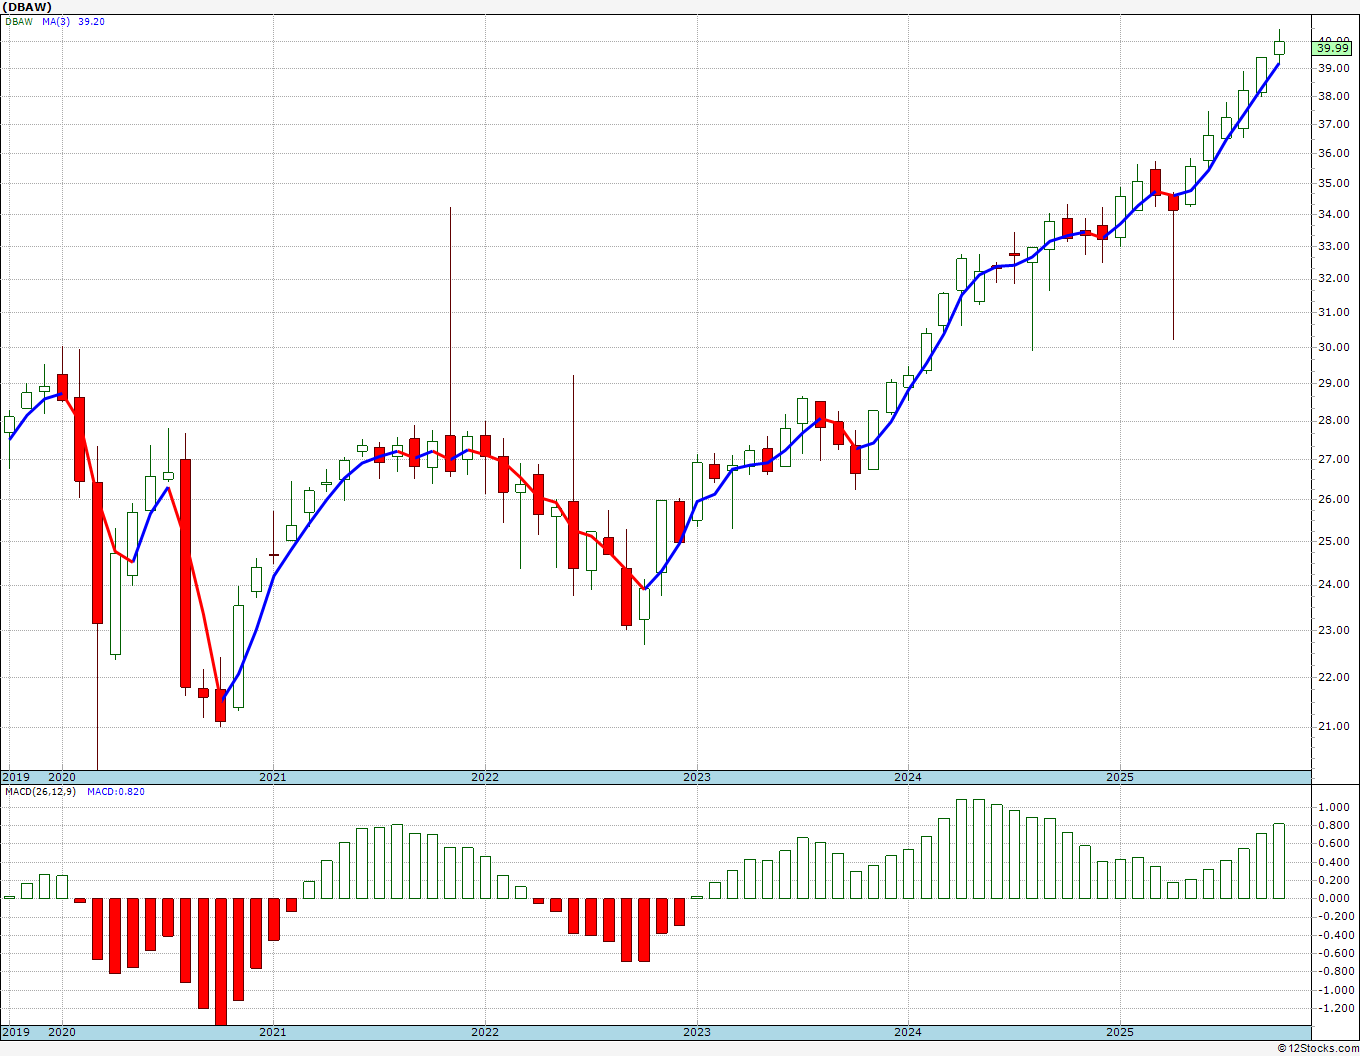Select 2019 on the MACD panel time axis
The width and height of the screenshot is (1360, 1056).
click(16, 1032)
